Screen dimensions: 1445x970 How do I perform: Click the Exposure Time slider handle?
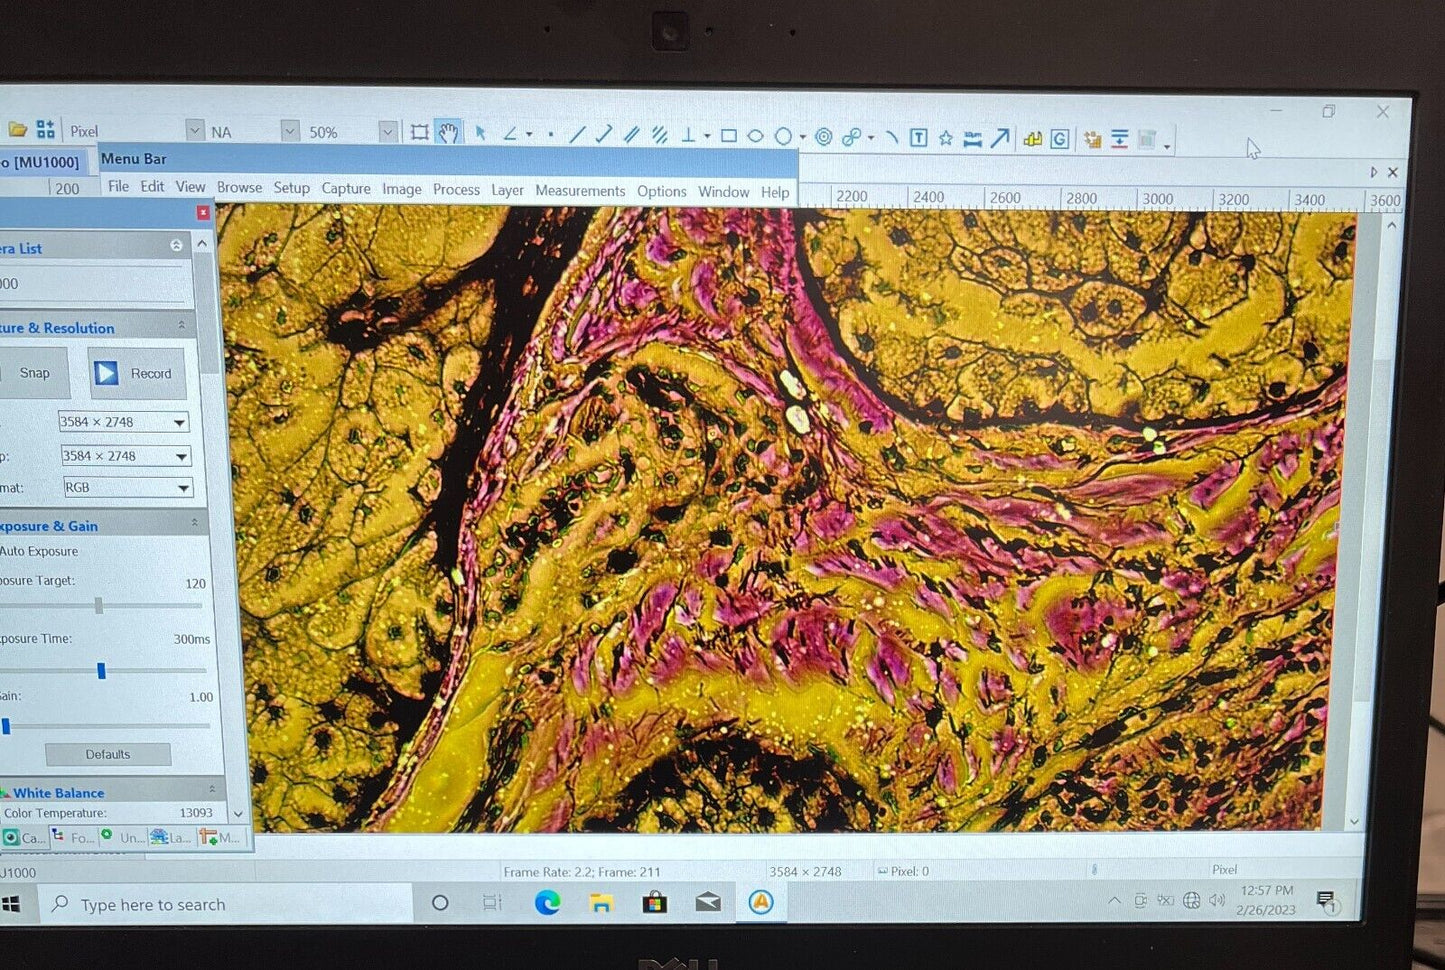click(101, 671)
